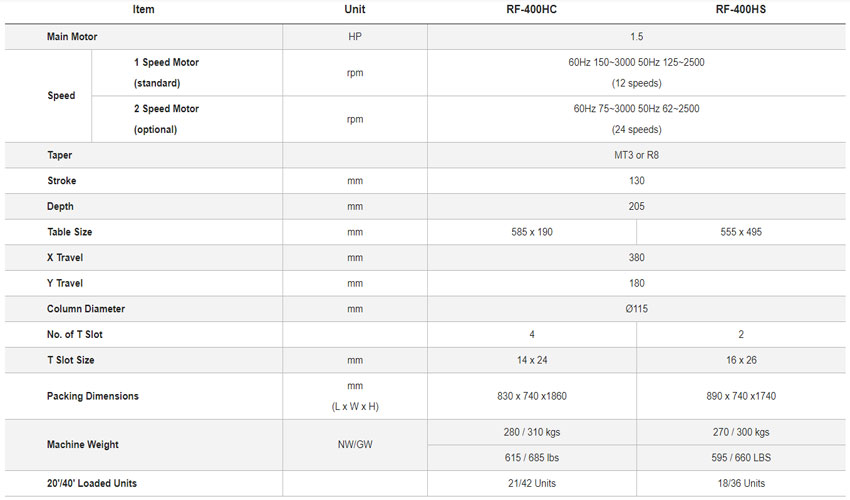This screenshot has height=500, width=850.
Task: Click the 20'/40' Loaded Units row label
Action: pos(92,484)
